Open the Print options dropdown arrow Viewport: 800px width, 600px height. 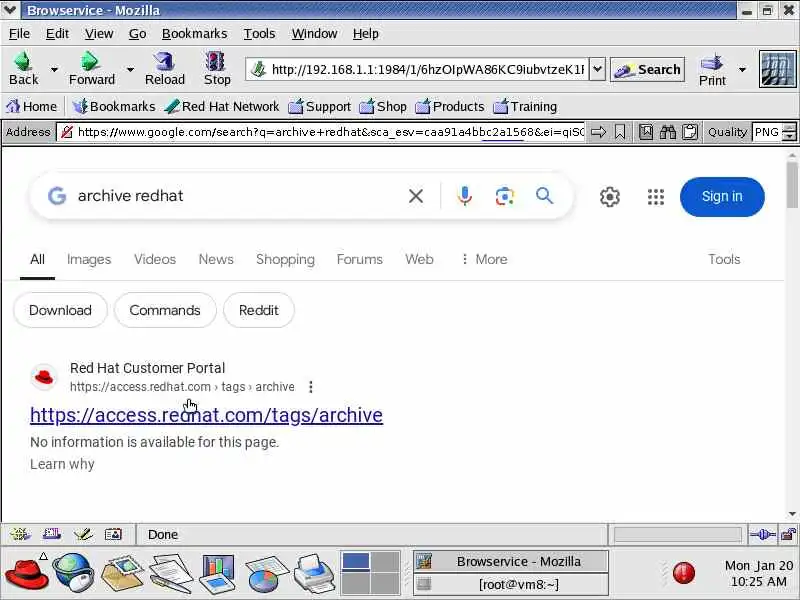[742, 69]
